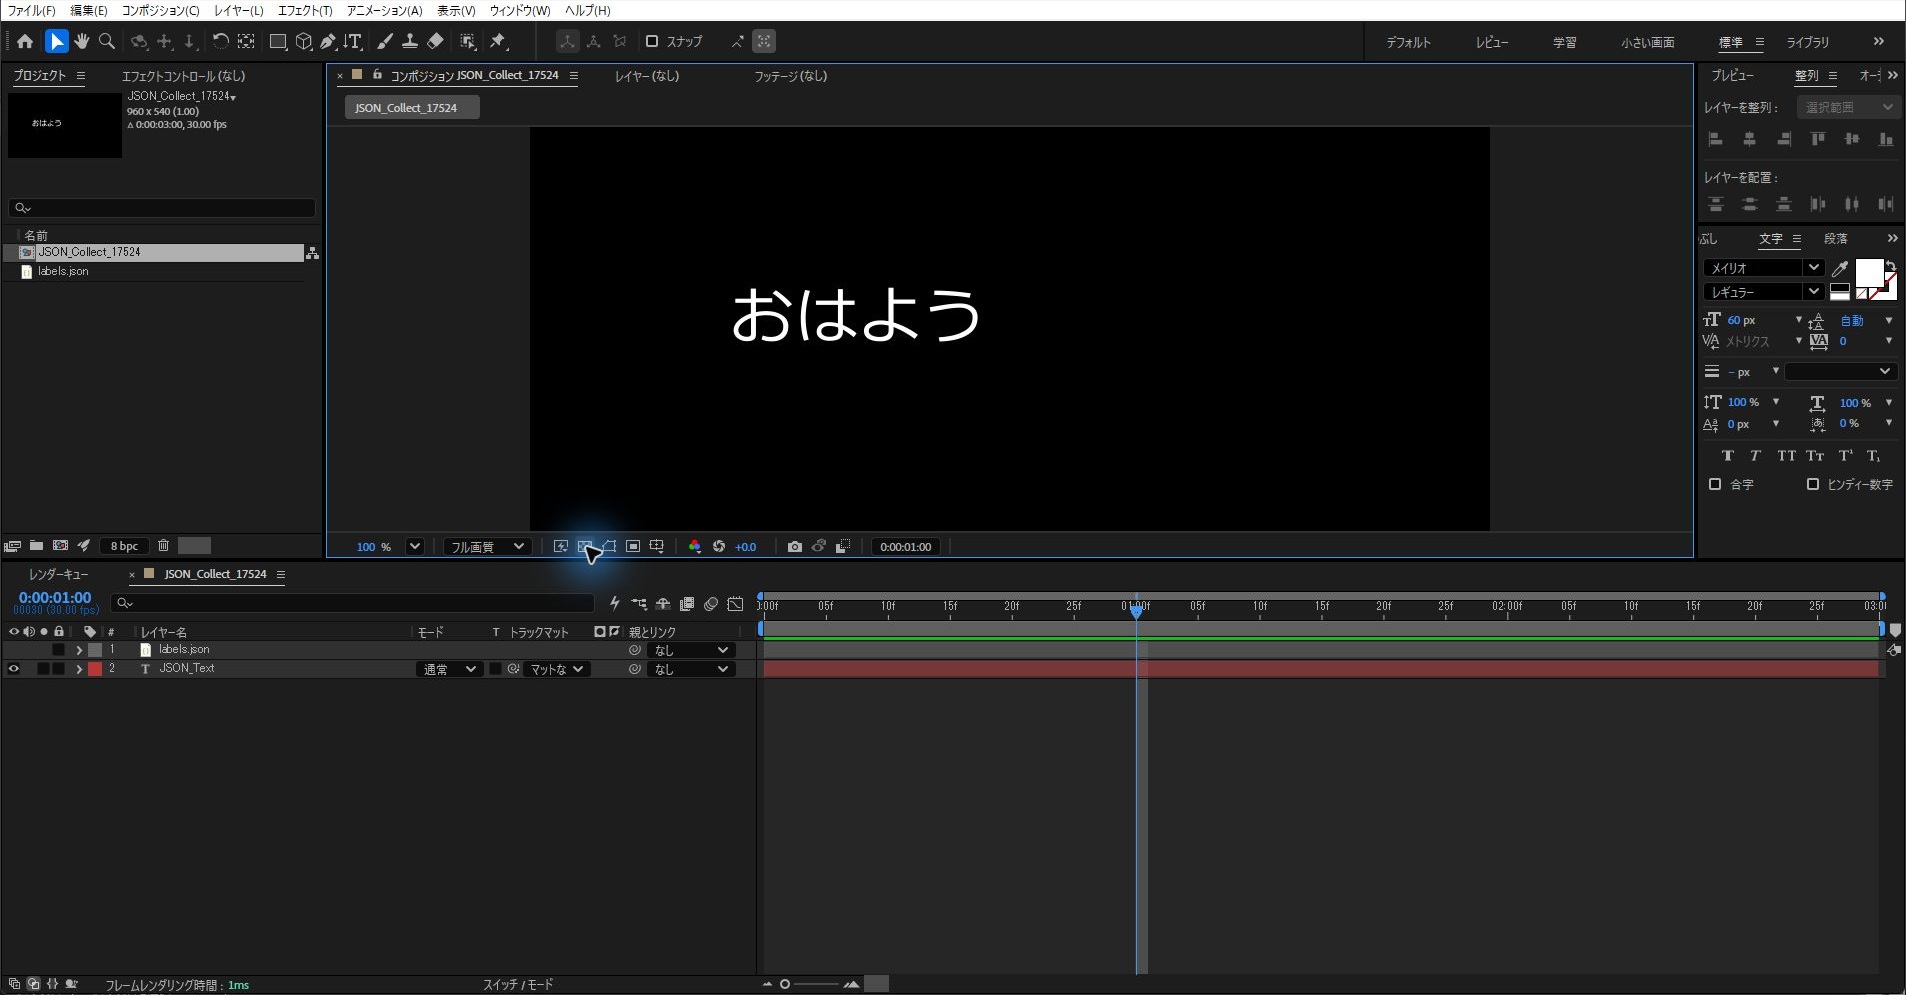Viewport: 1906px width, 995px height.
Task: Click the delete trash icon in Project panel
Action: pos(163,546)
